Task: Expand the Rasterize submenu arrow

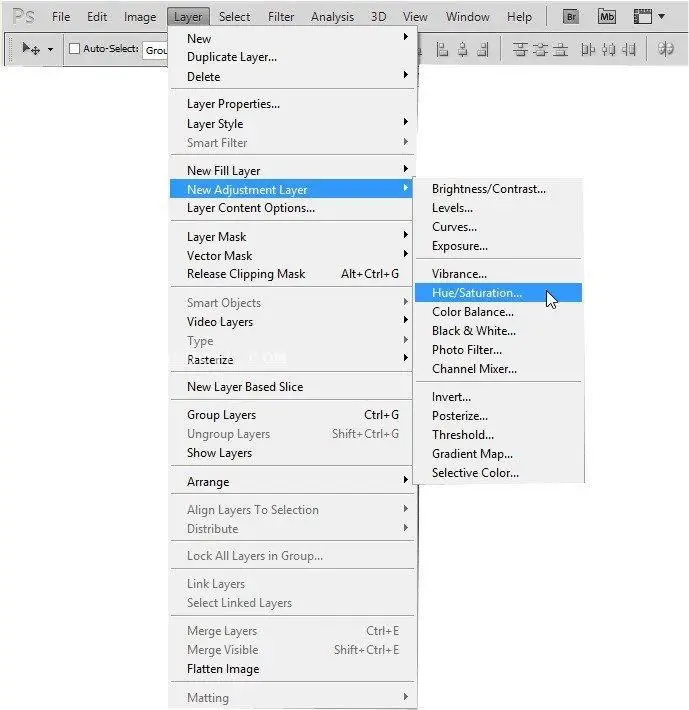Action: click(406, 358)
